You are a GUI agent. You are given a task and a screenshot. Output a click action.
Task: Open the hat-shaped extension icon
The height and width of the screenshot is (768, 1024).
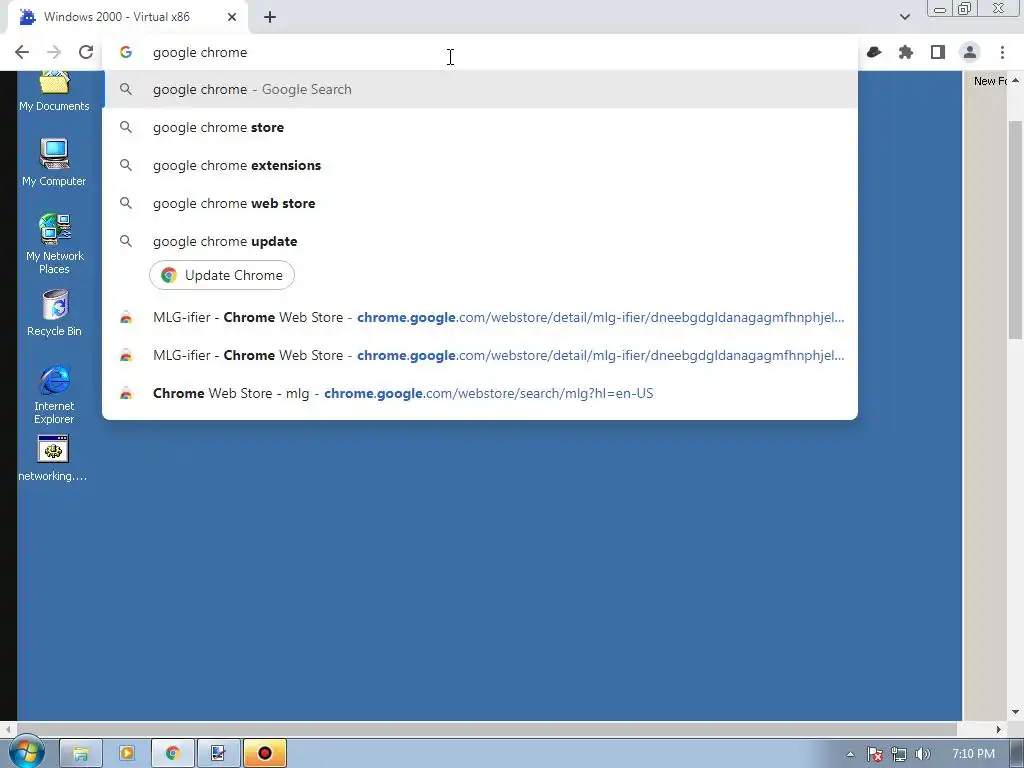click(x=874, y=52)
